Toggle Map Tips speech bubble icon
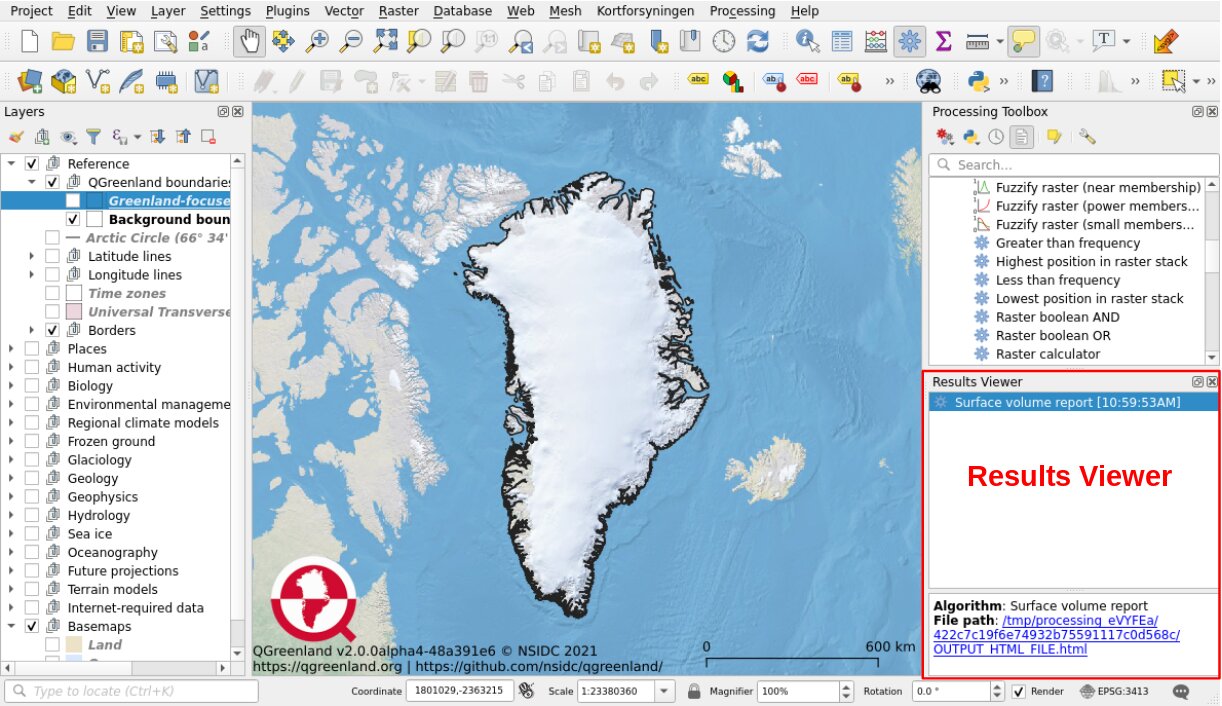Image resolution: width=1222 pixels, height=706 pixels. coord(1022,41)
